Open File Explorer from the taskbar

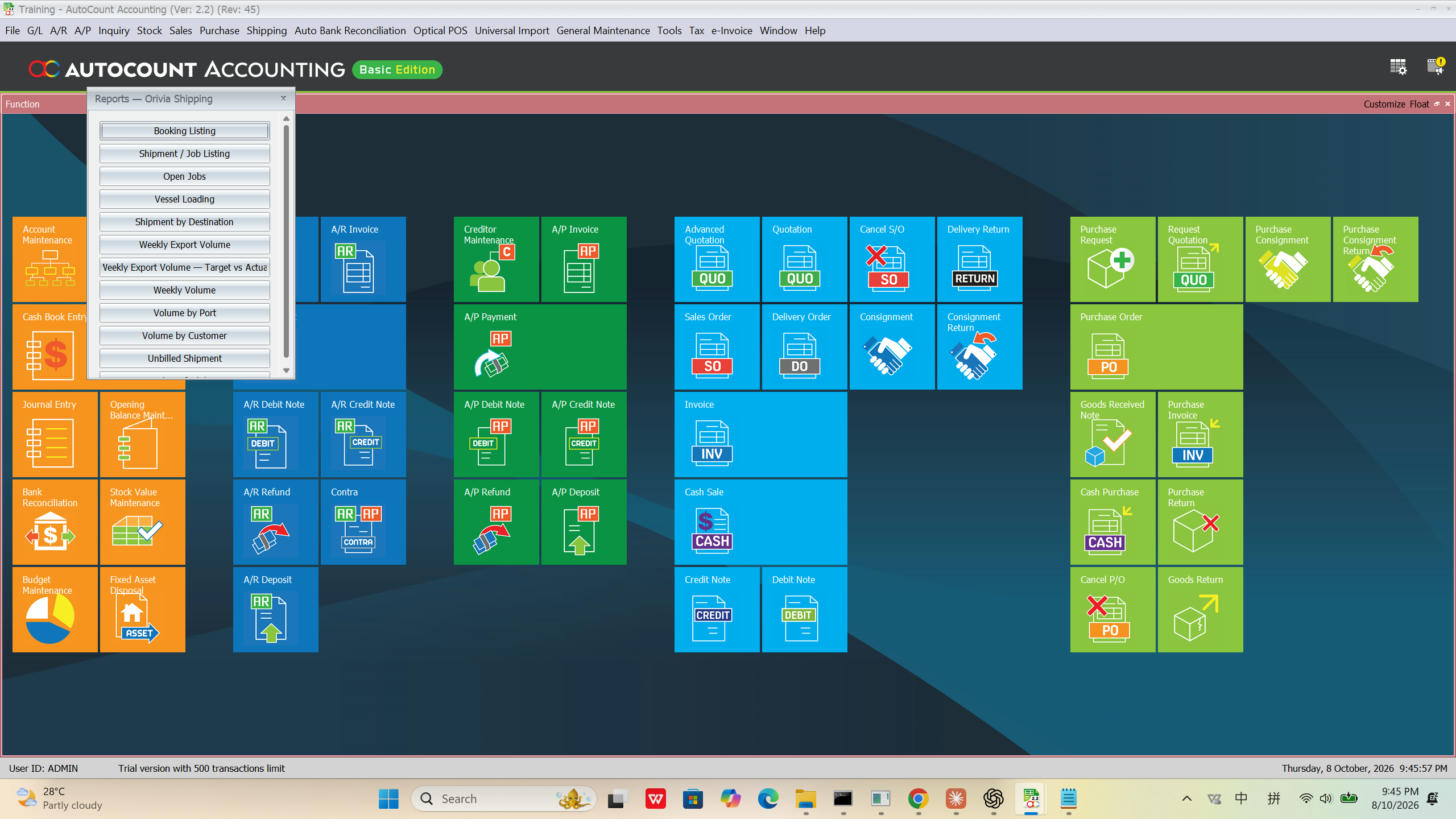[806, 799]
